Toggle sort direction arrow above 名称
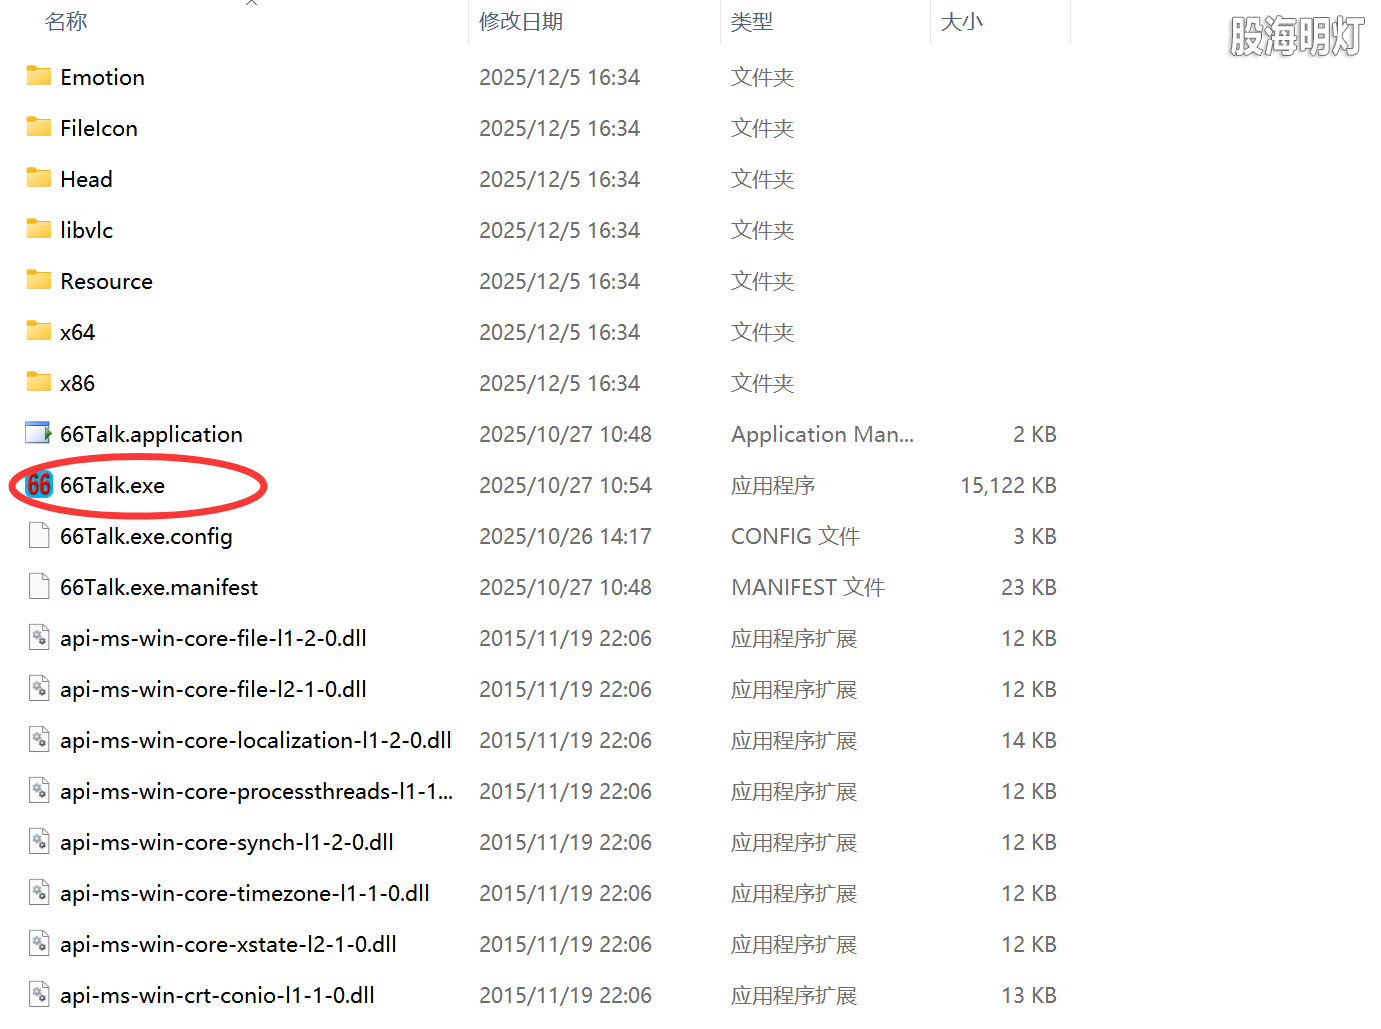1381x1029 pixels. (x=252, y=3)
